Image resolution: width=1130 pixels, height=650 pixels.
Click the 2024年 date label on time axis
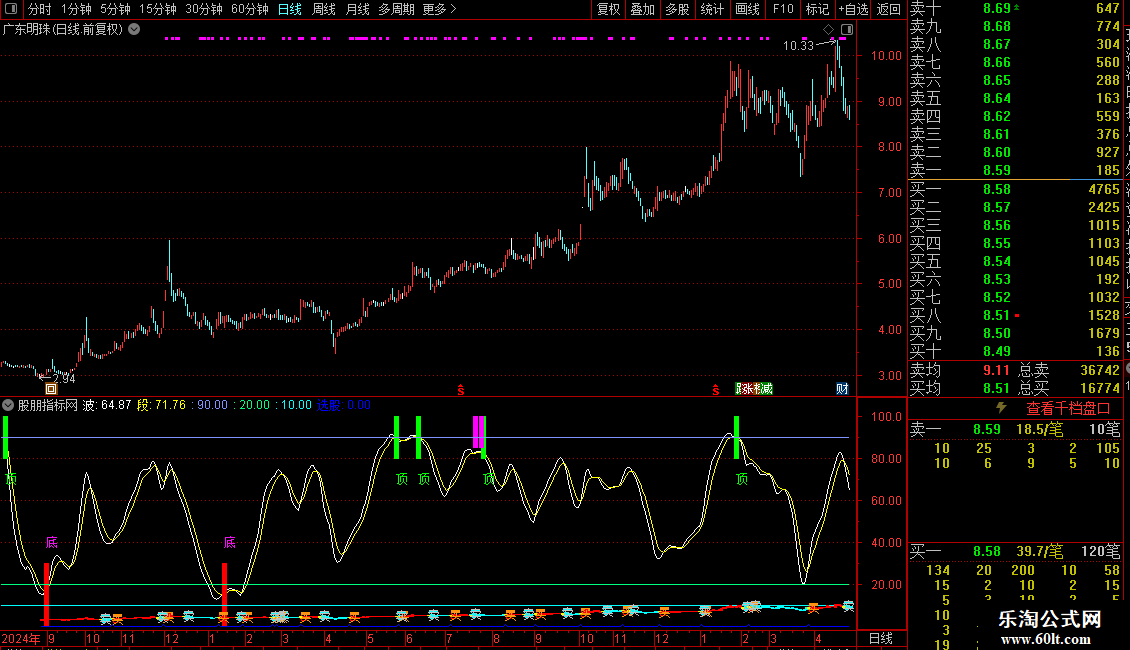pos(21,638)
